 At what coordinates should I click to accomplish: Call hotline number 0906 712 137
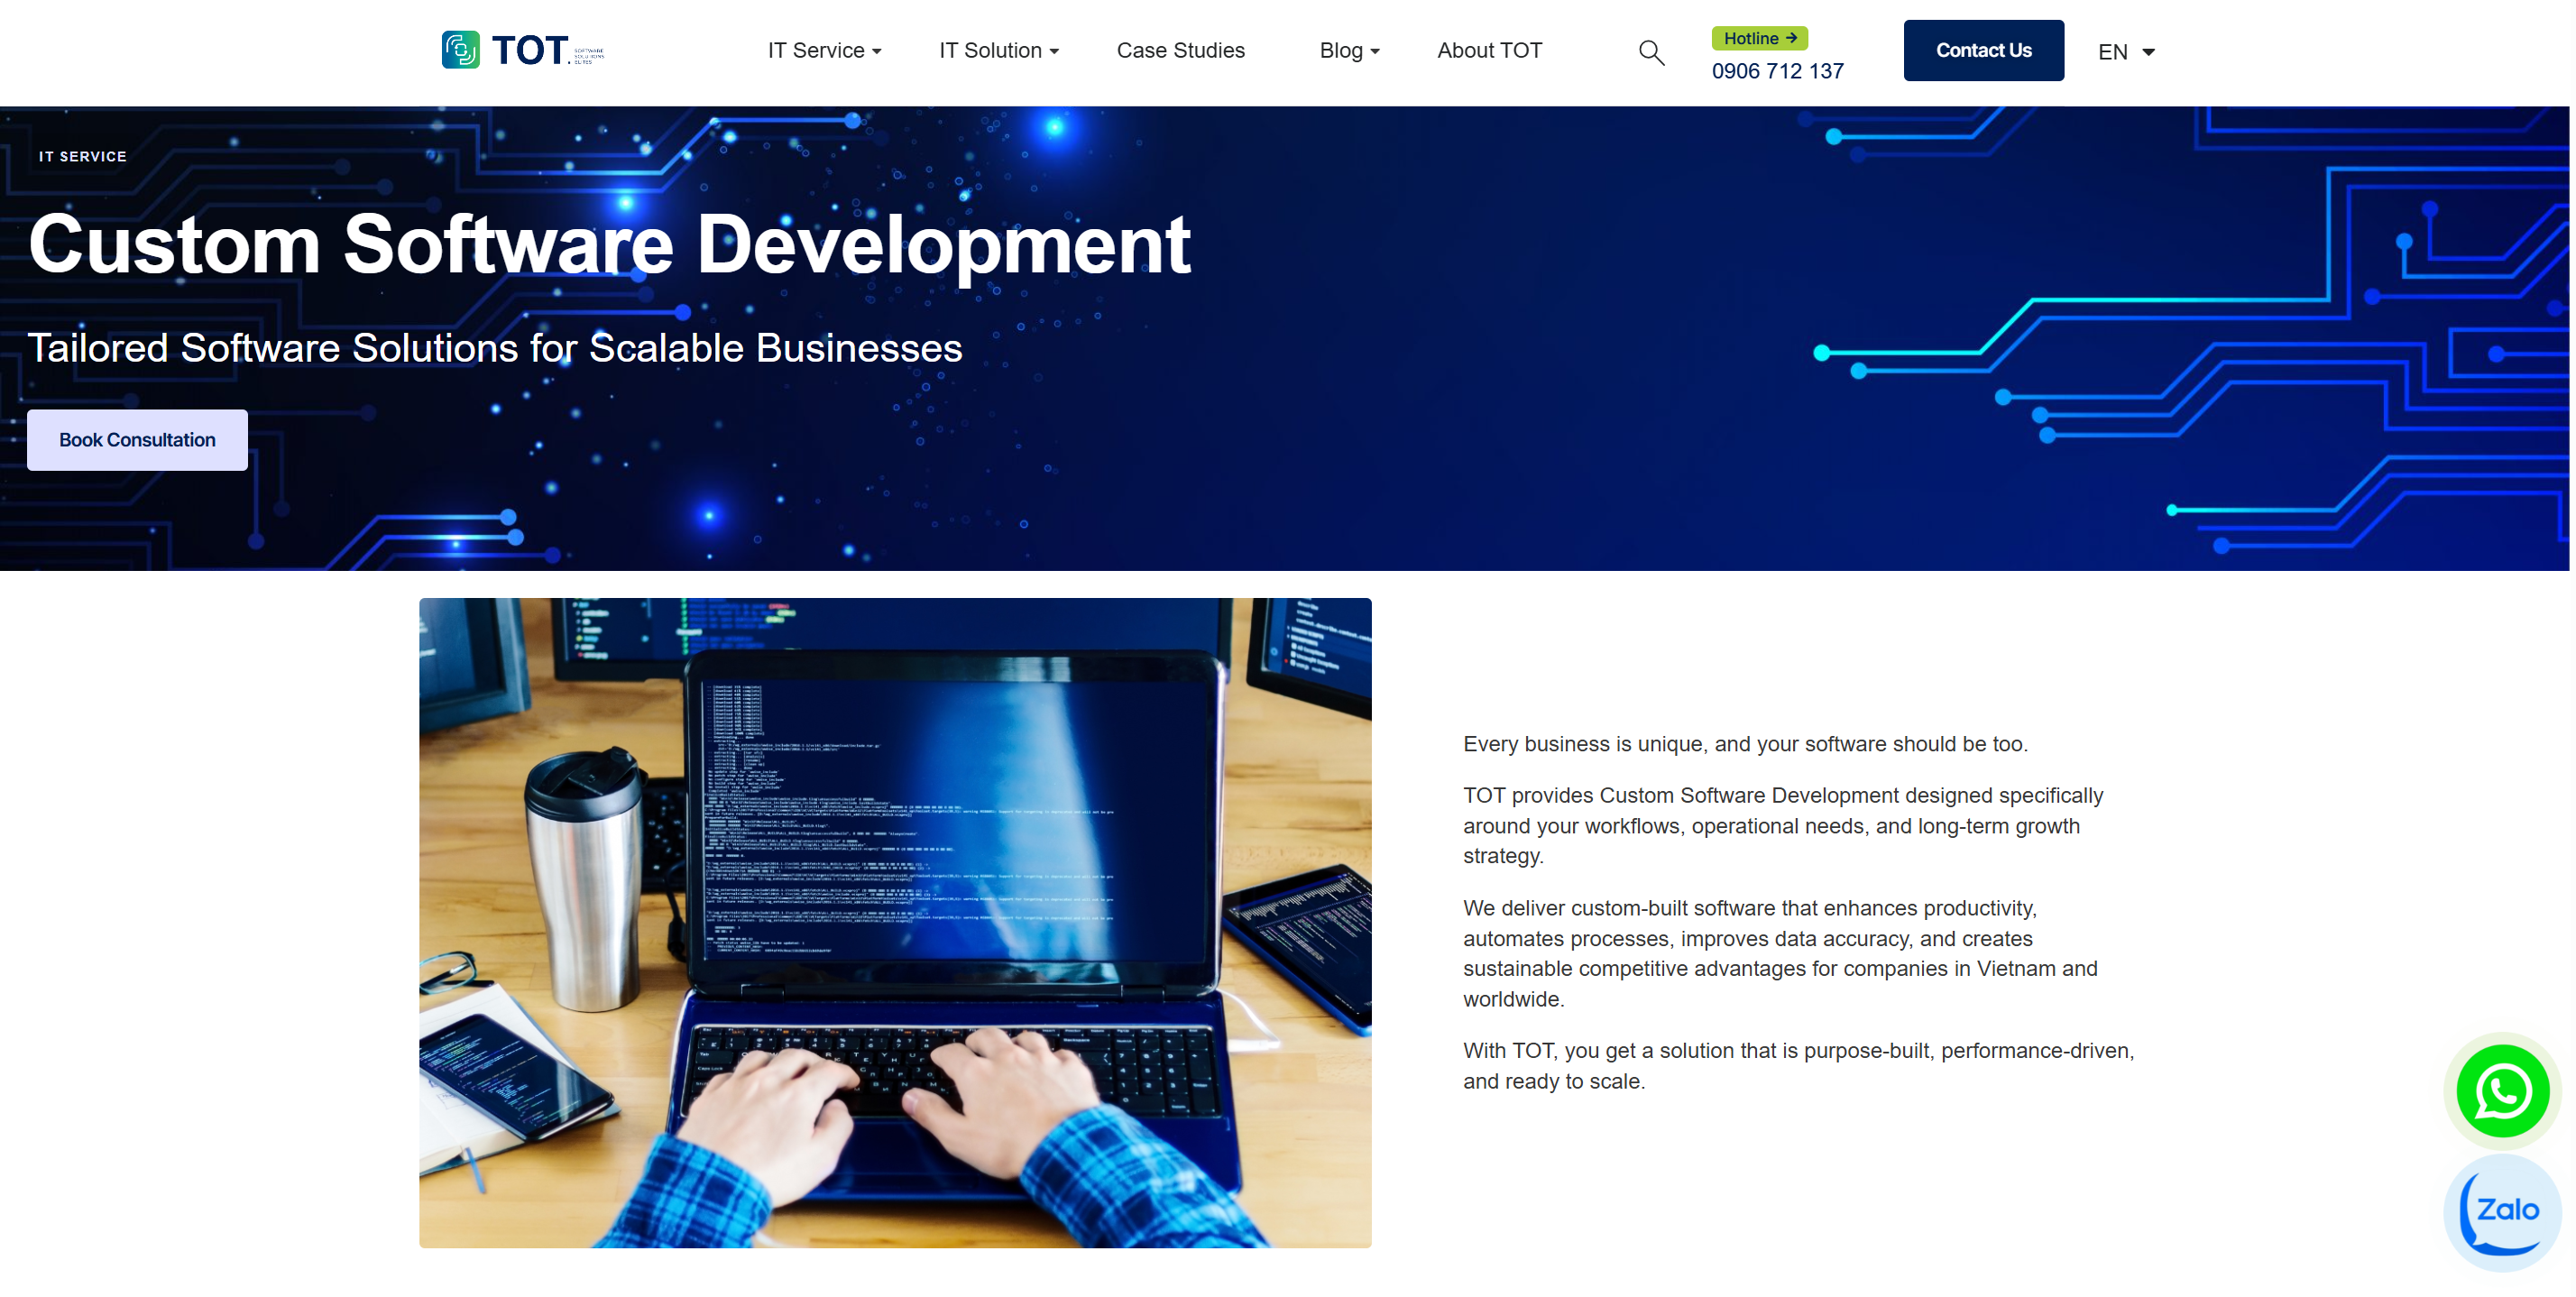(x=1777, y=71)
